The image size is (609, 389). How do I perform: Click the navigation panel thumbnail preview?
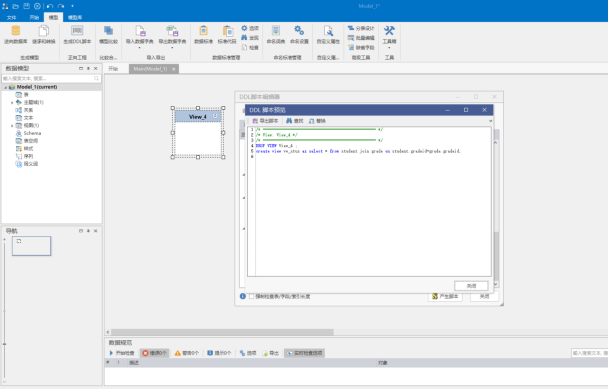pyautogui.click(x=31, y=246)
